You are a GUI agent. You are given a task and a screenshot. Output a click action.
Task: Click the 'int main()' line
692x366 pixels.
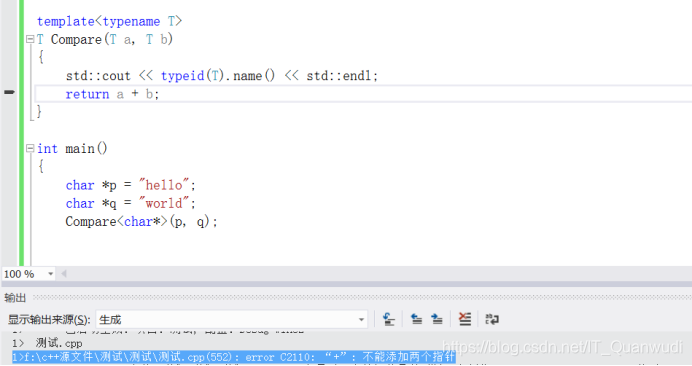(x=72, y=148)
